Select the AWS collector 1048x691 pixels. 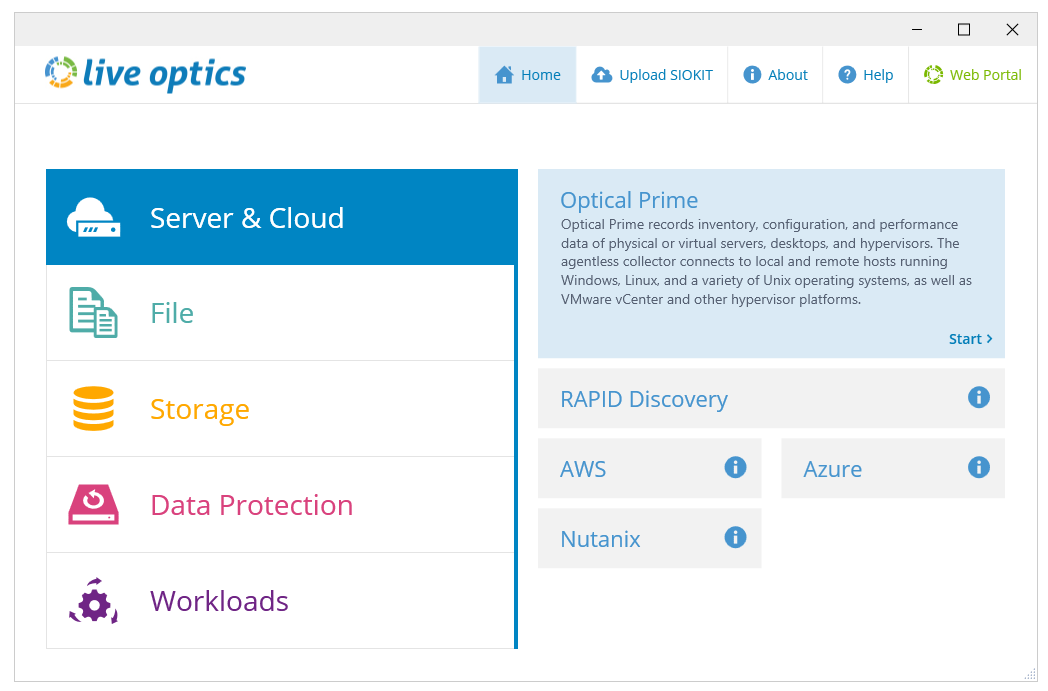650,468
